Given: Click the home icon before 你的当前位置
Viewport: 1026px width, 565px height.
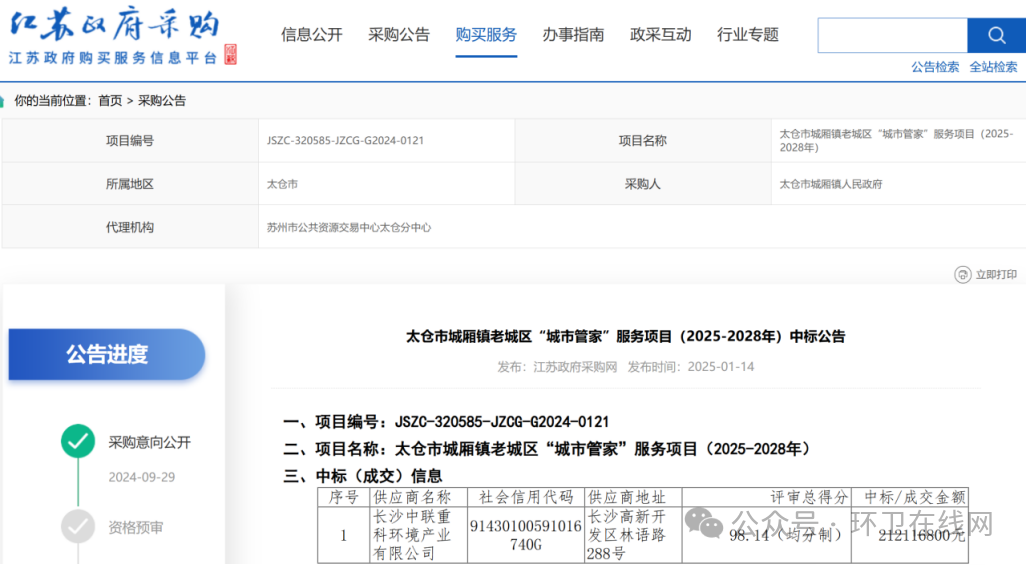Looking at the screenshot, I should pyautogui.click(x=2, y=101).
